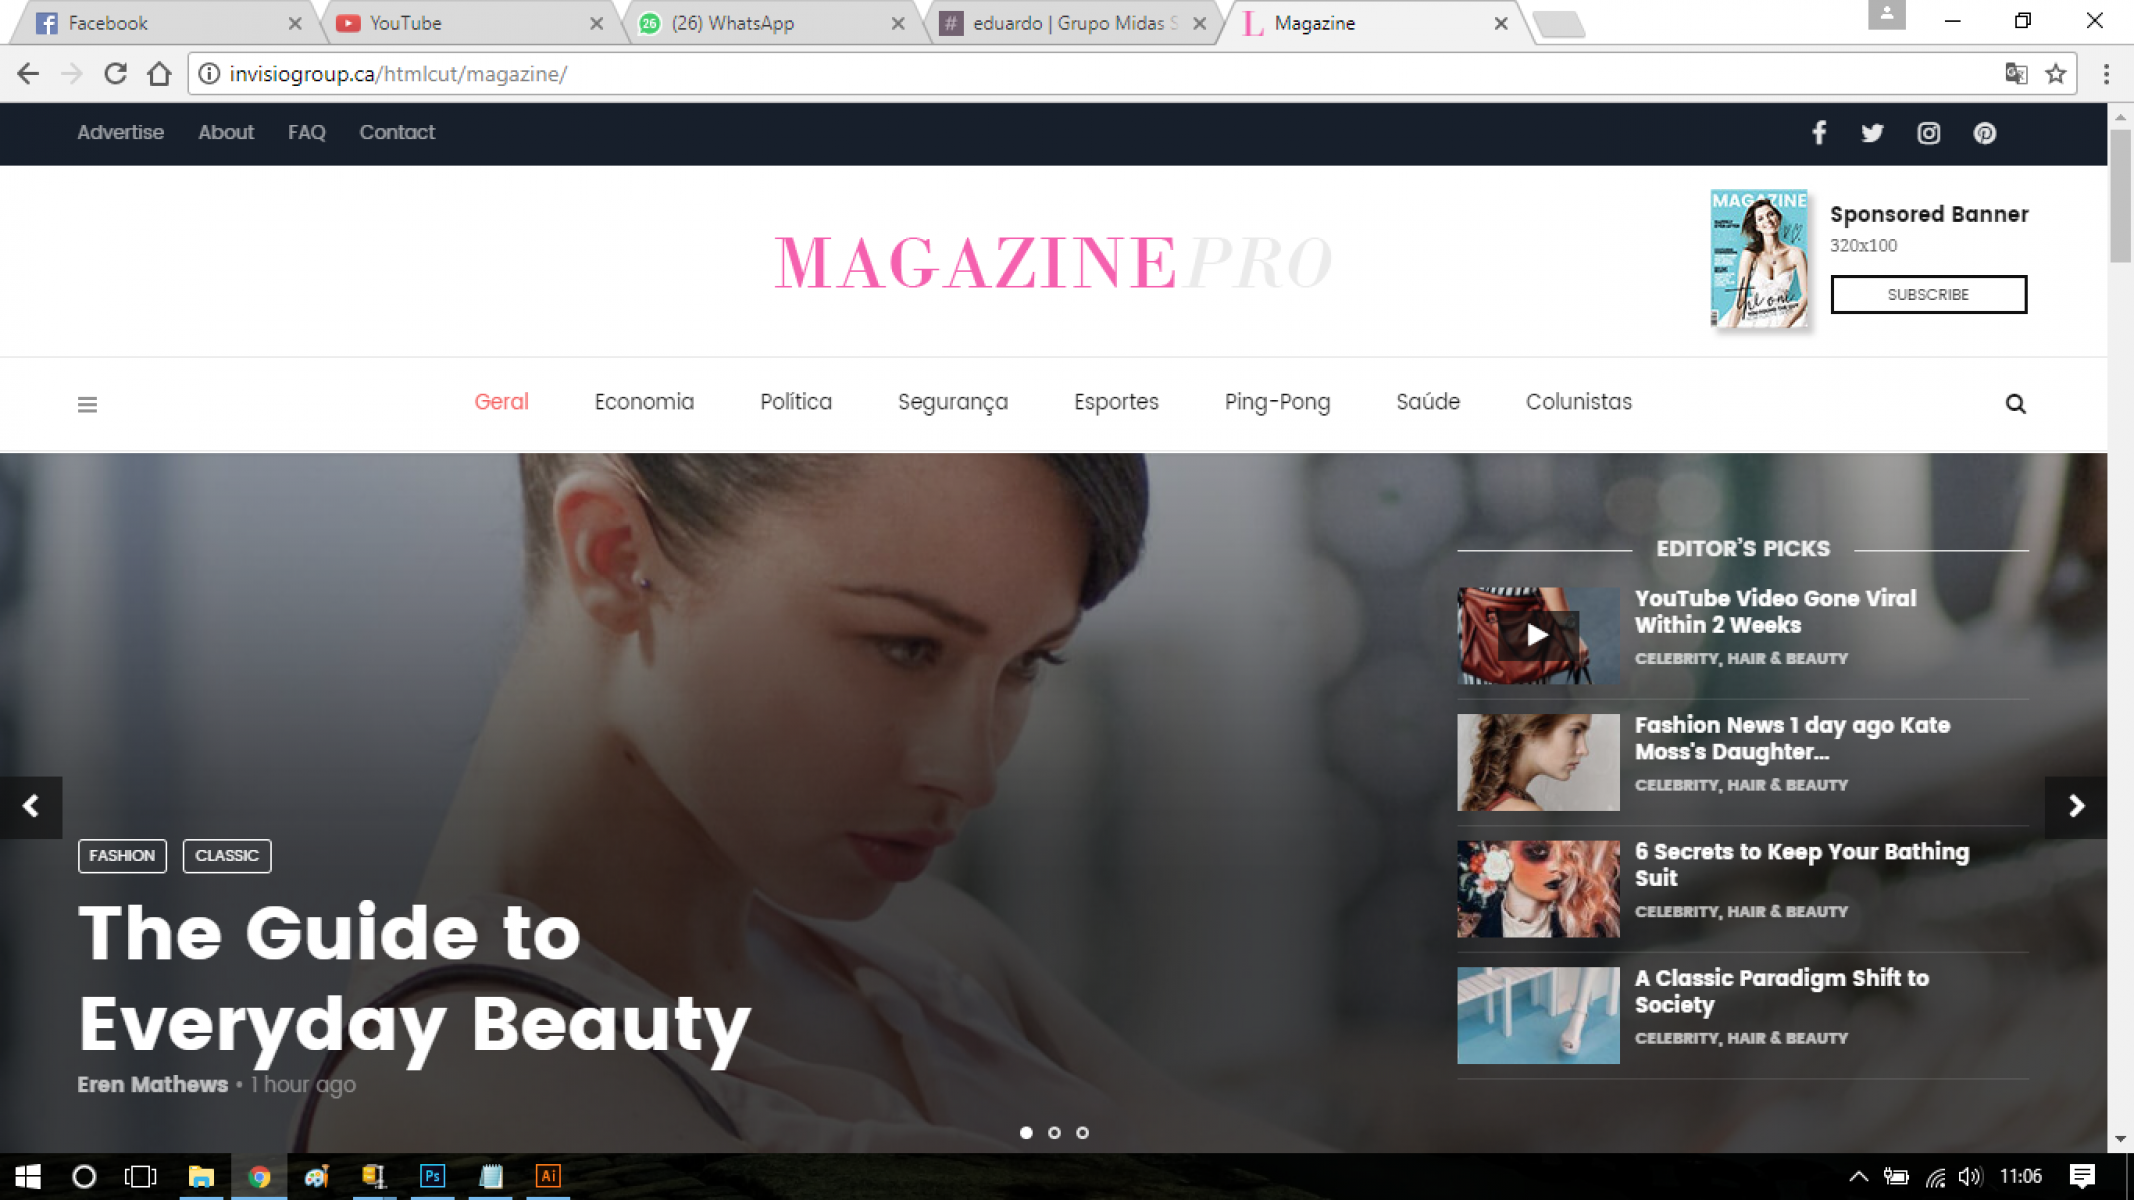
Task: View site information icon in address bar
Action: (x=209, y=74)
